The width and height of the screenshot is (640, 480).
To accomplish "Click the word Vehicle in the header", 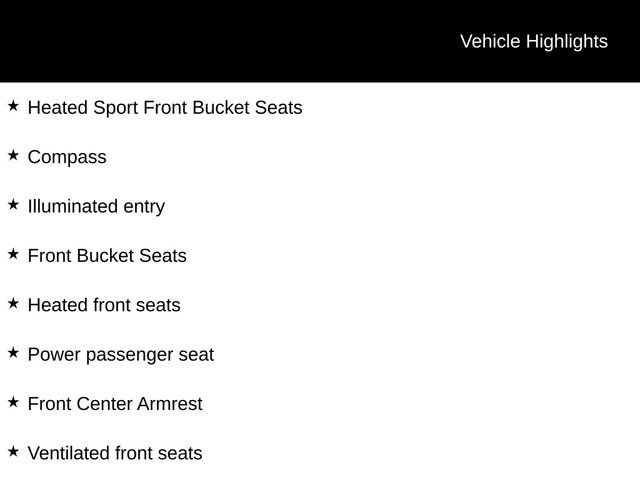I will [490, 41].
